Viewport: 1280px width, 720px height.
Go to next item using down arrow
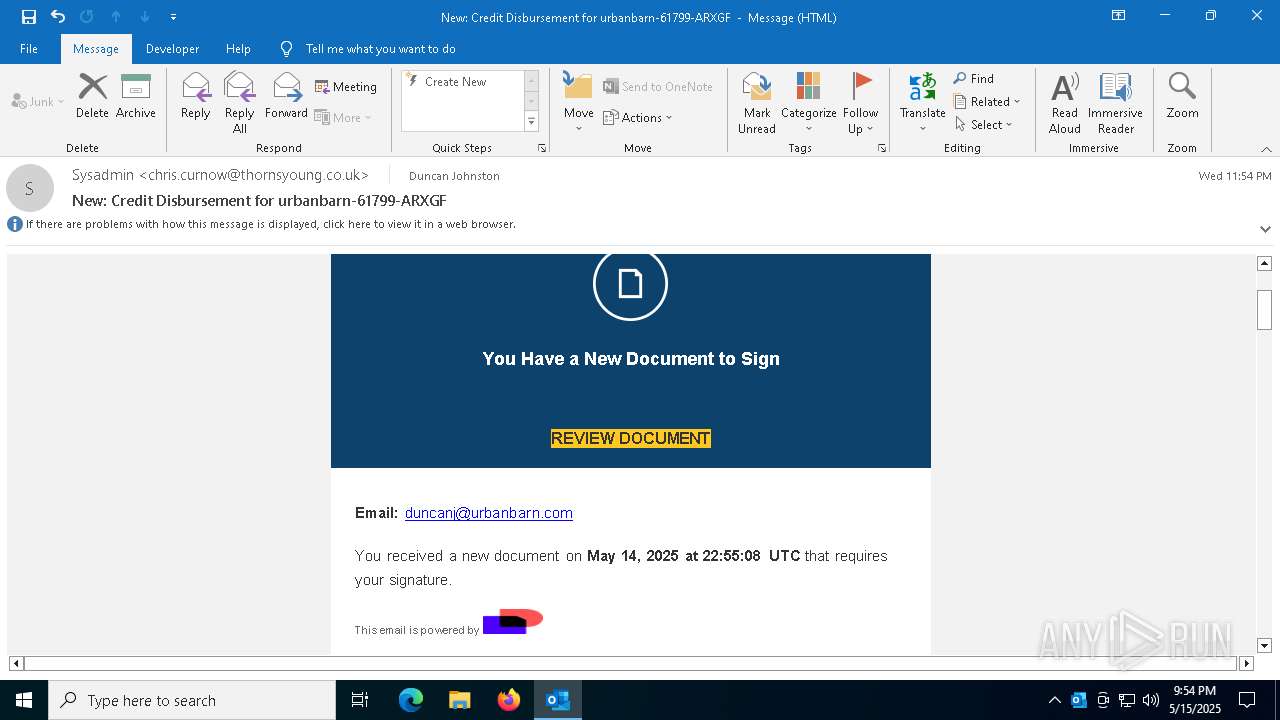coord(145,16)
